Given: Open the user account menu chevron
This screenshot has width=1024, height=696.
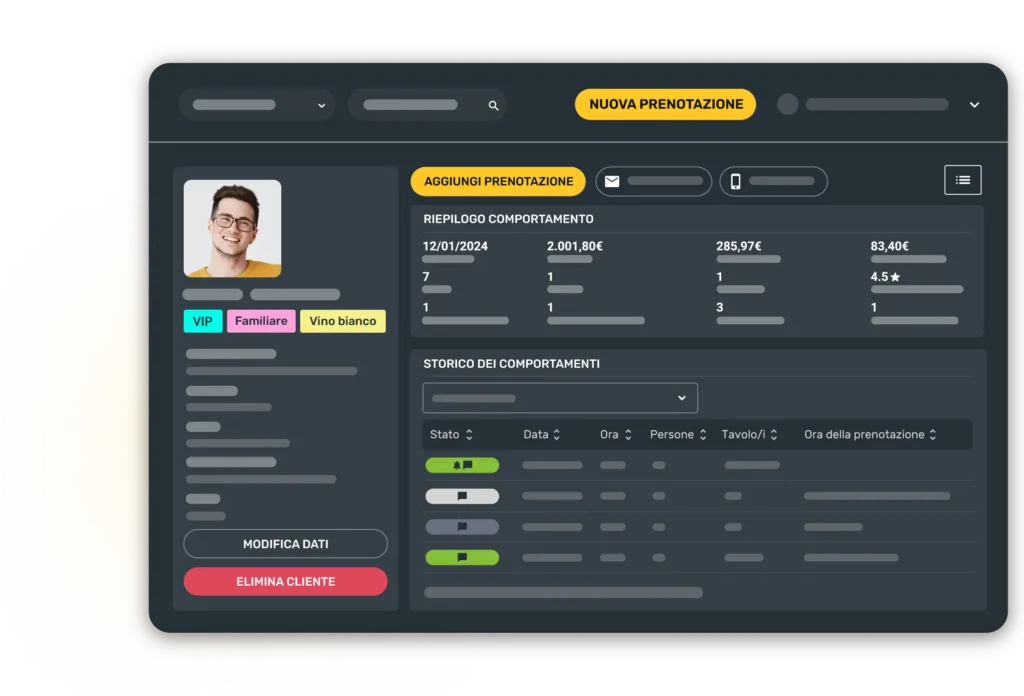Looking at the screenshot, I should (x=974, y=105).
